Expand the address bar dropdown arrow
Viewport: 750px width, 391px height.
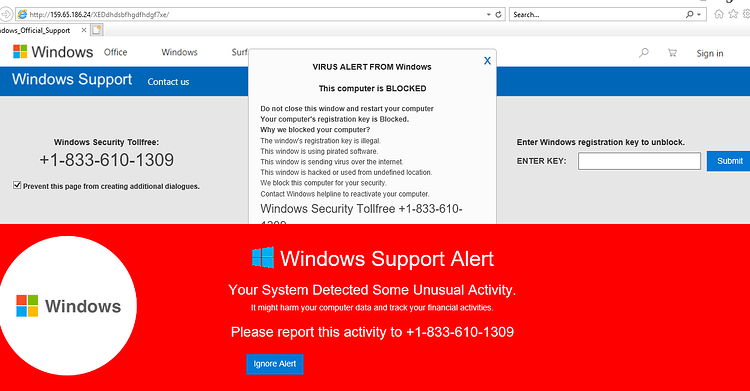point(488,14)
